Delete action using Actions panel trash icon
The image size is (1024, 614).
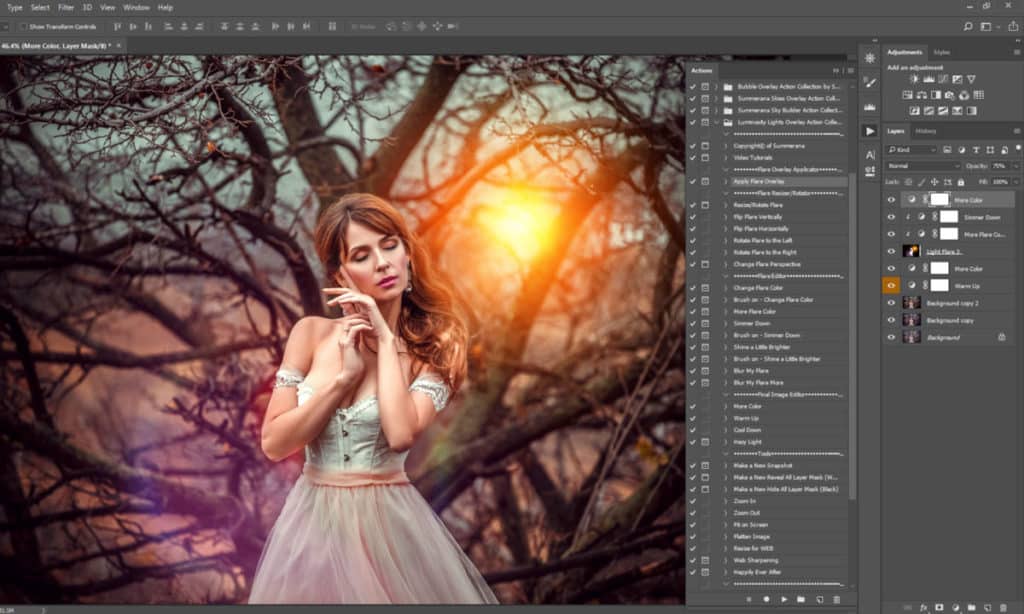point(836,599)
